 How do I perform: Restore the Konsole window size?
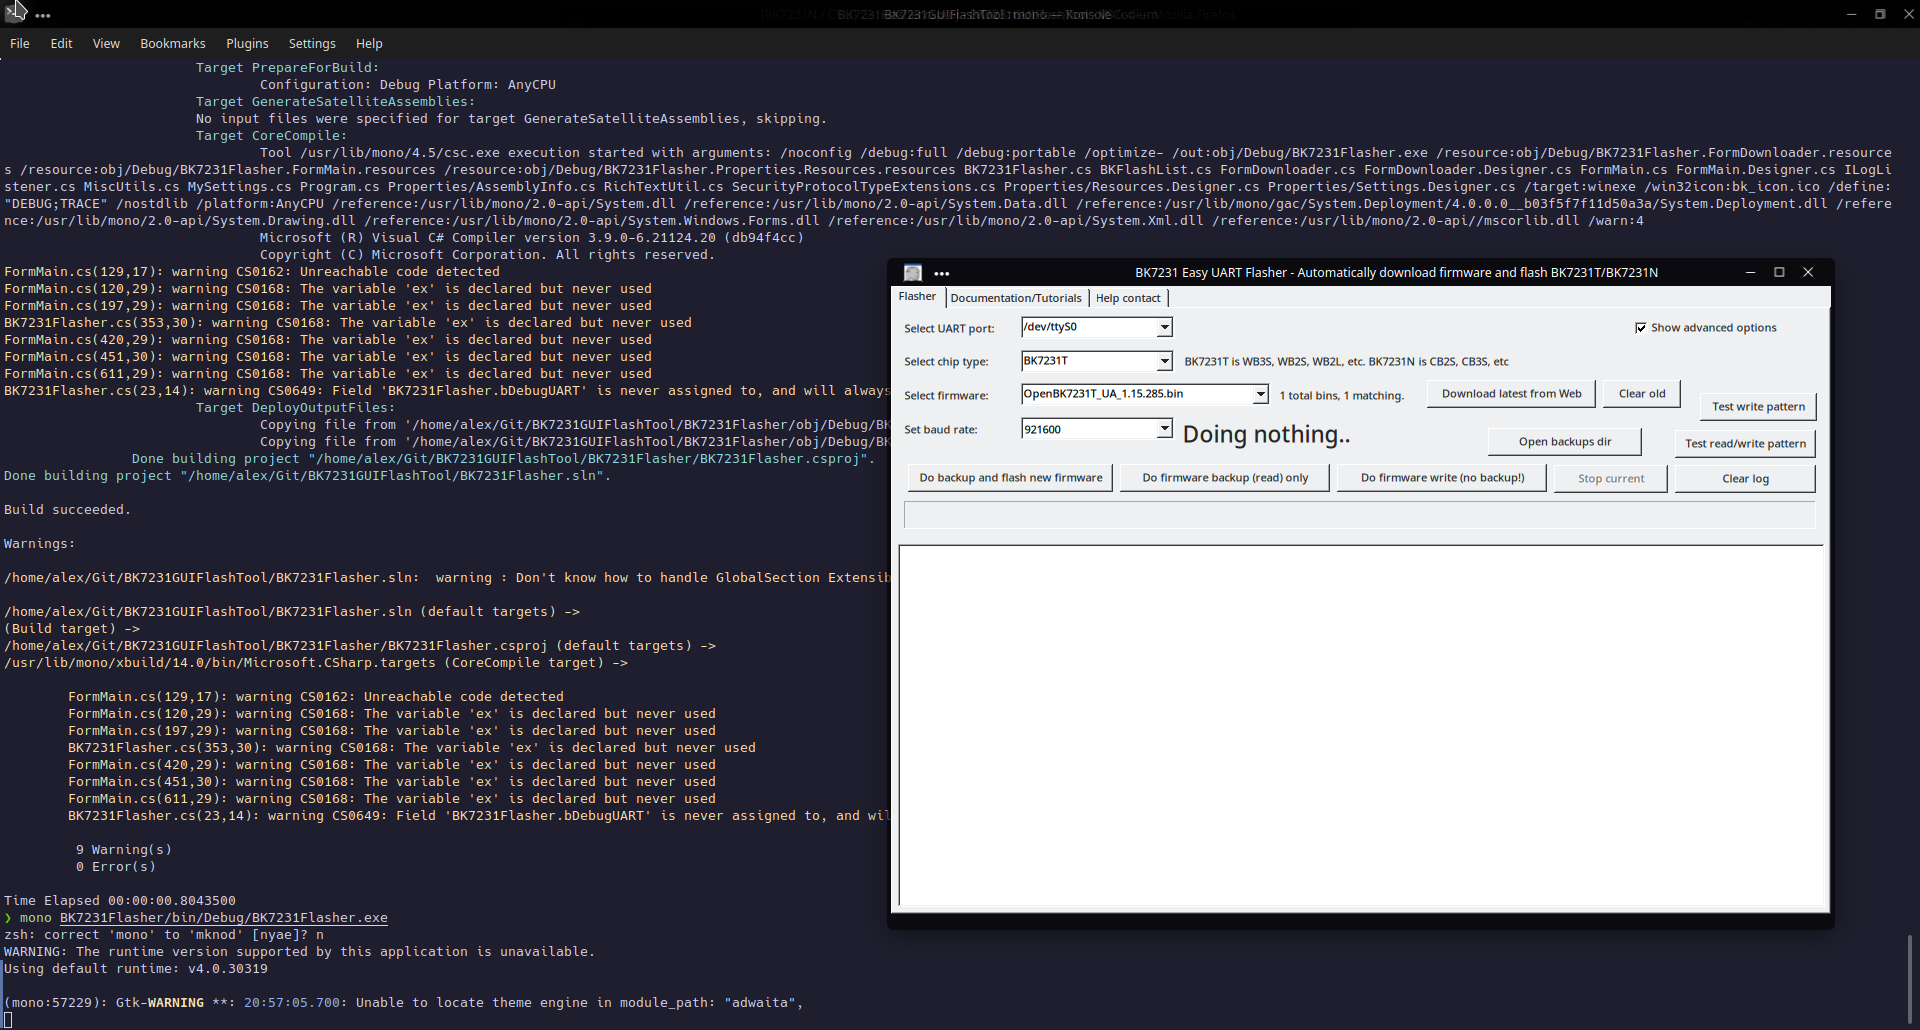[x=1880, y=14]
